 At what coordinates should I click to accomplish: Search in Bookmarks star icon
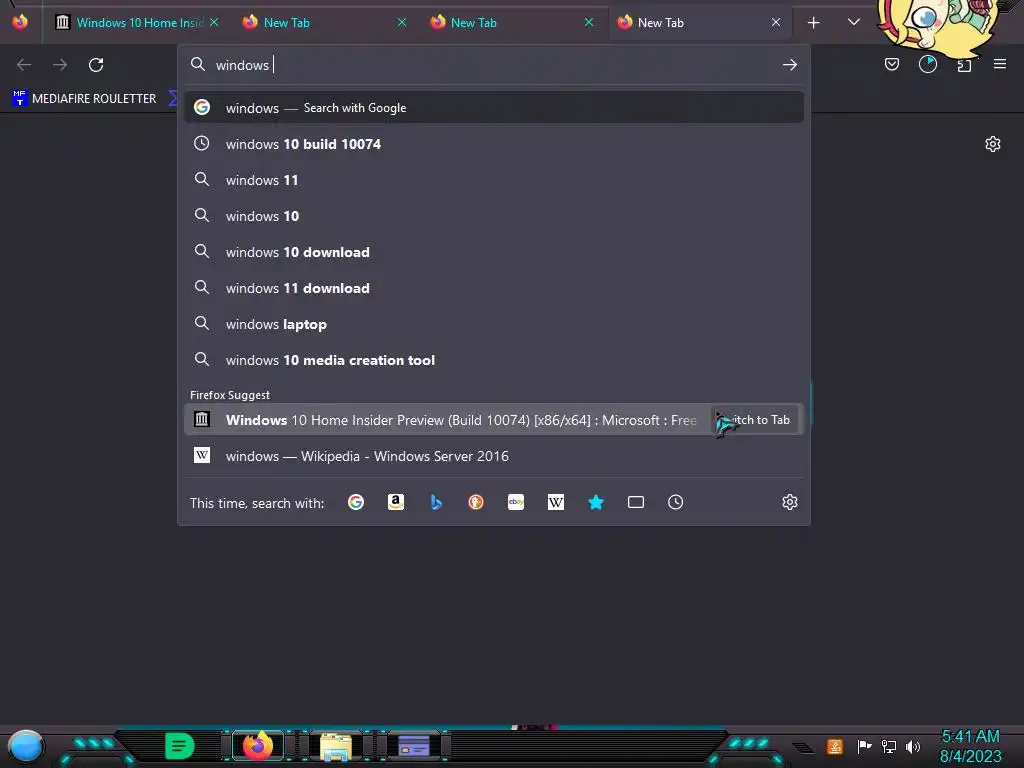(596, 502)
